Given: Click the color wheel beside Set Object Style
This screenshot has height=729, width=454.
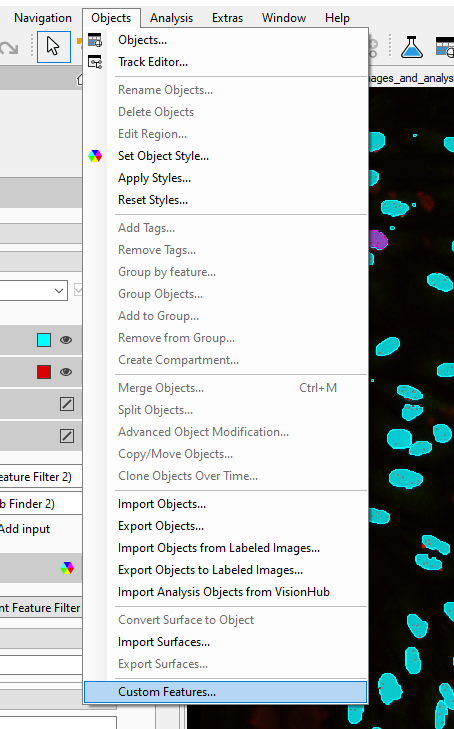Looking at the screenshot, I should [95, 156].
